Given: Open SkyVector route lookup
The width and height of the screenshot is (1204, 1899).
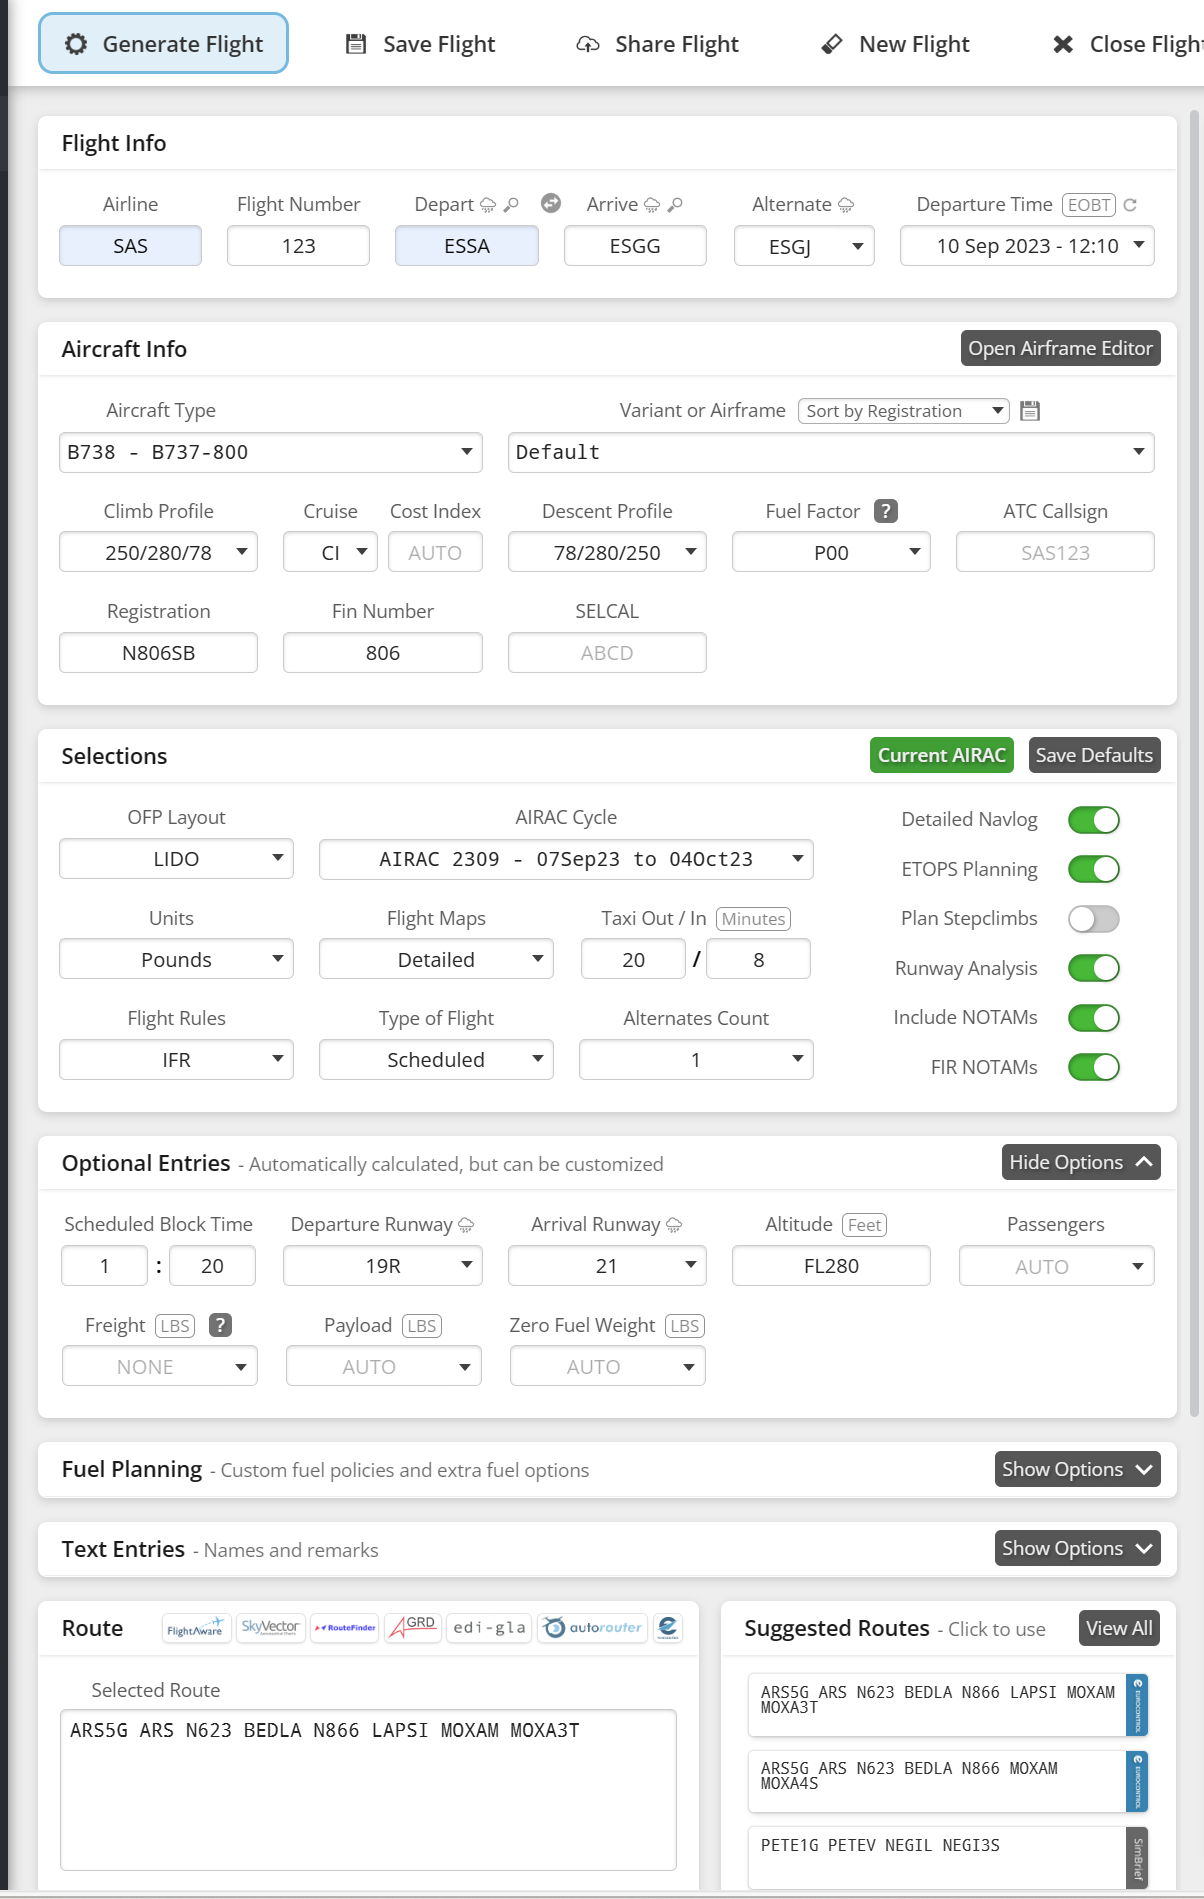Looking at the screenshot, I should [x=270, y=1628].
